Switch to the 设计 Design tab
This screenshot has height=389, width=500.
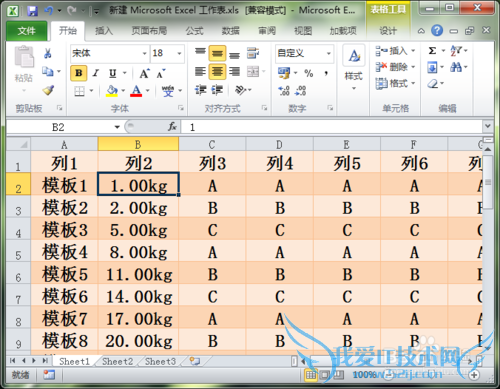pos(388,31)
